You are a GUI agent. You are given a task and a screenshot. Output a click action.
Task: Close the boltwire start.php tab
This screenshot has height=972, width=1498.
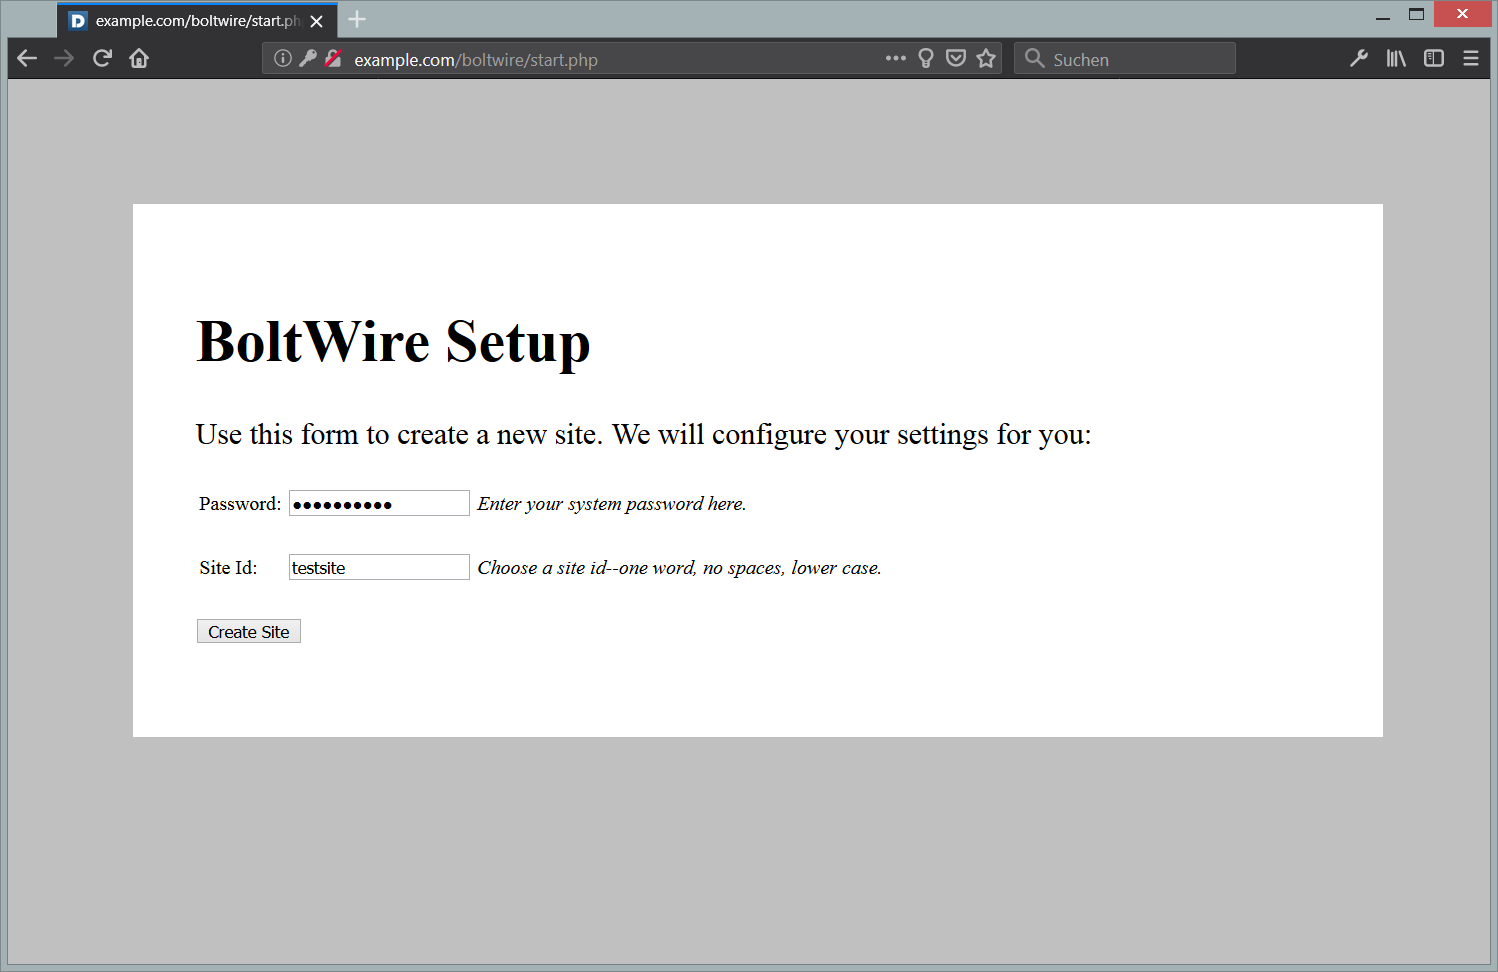(x=317, y=21)
